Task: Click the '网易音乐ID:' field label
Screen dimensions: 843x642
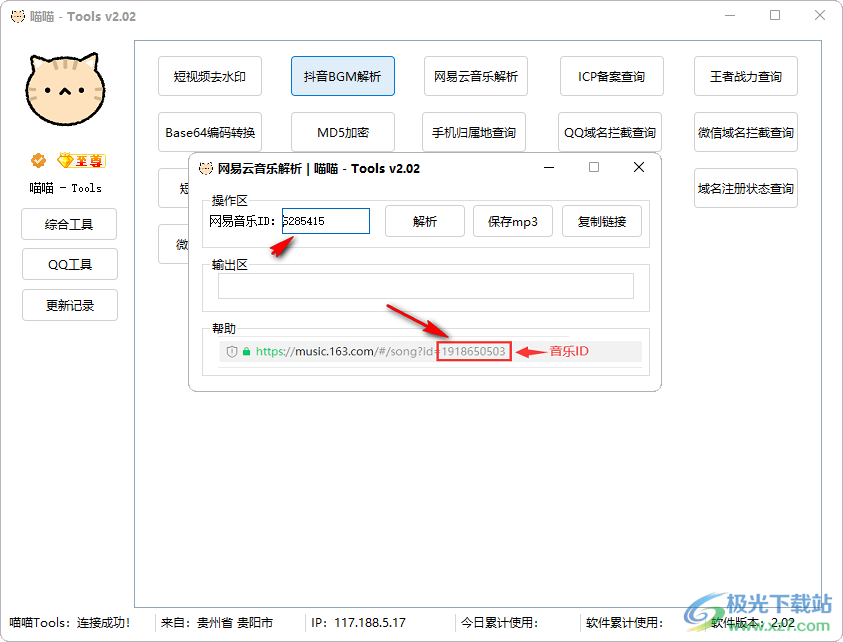Action: (x=242, y=221)
